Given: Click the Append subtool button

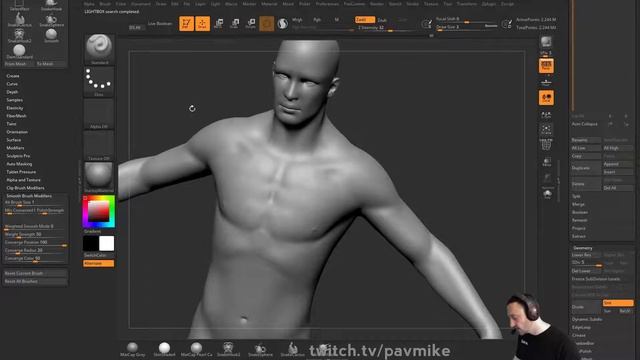Looking at the screenshot, I should point(618,164).
